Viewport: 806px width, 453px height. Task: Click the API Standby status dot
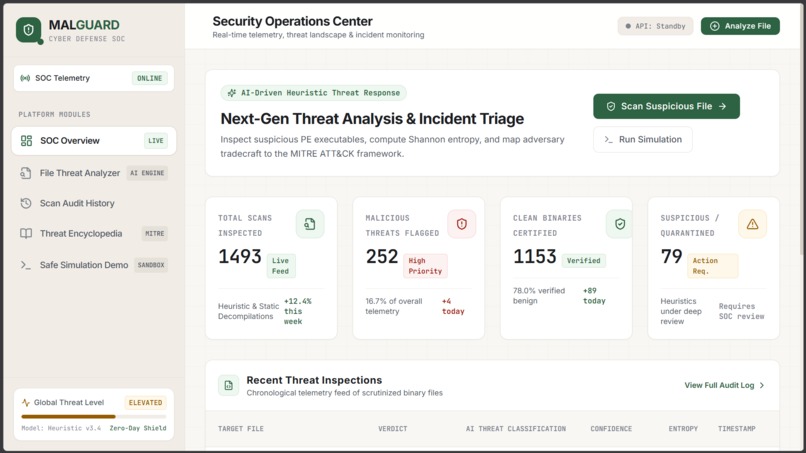628,26
